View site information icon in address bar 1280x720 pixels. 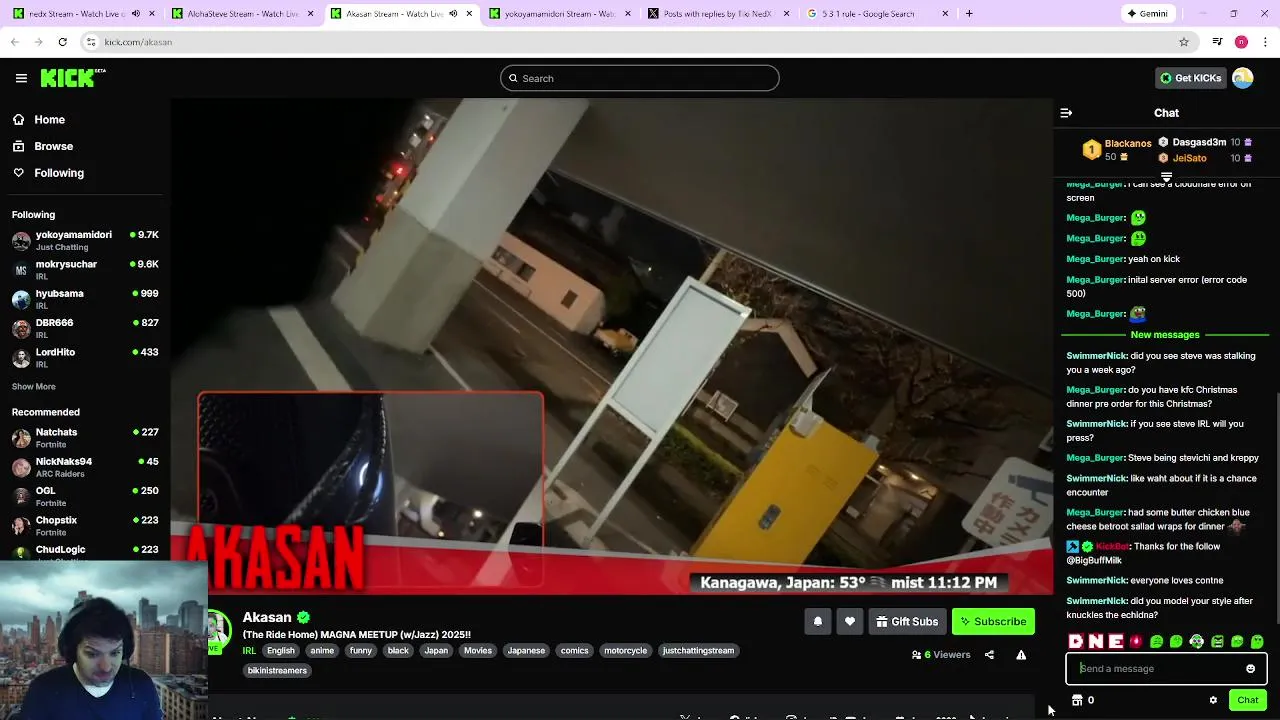90,42
